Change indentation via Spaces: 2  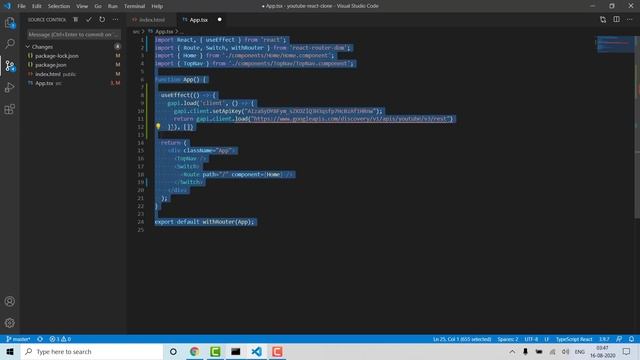508,339
